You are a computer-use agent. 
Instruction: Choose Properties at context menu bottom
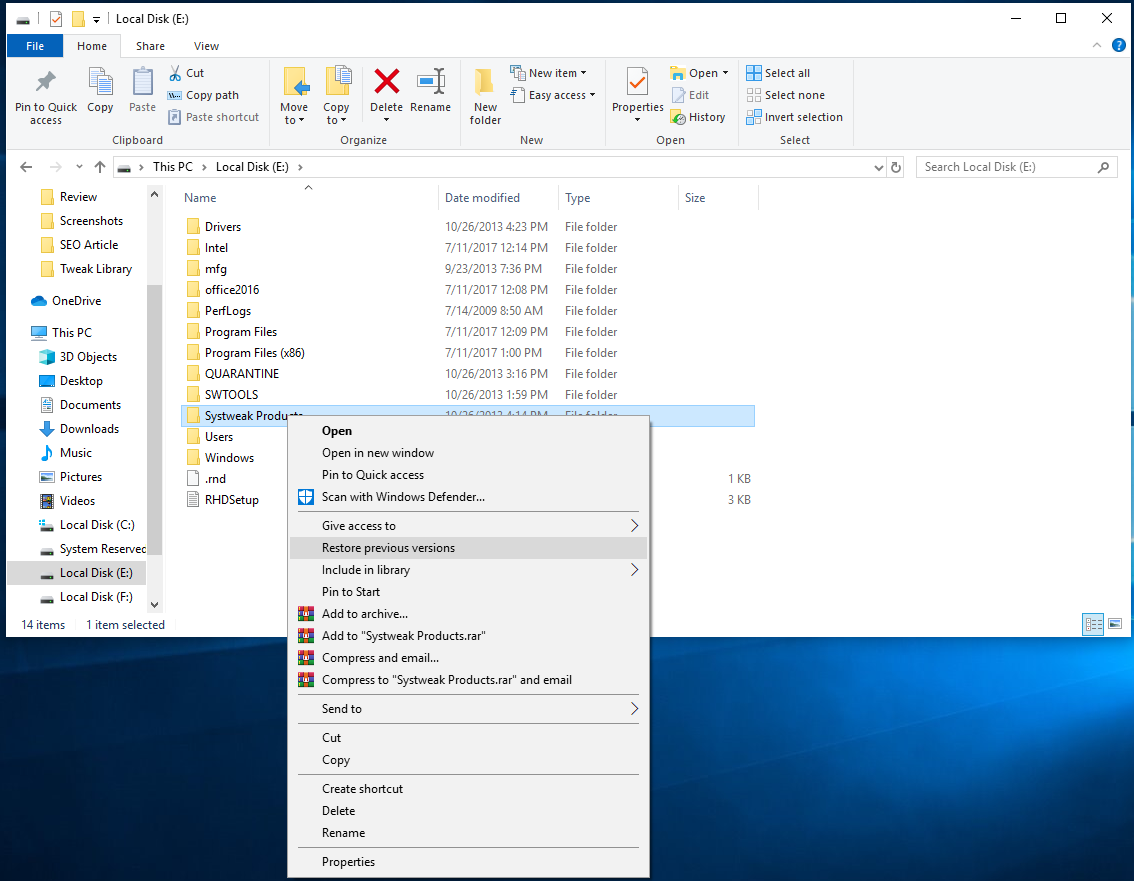(x=468, y=862)
